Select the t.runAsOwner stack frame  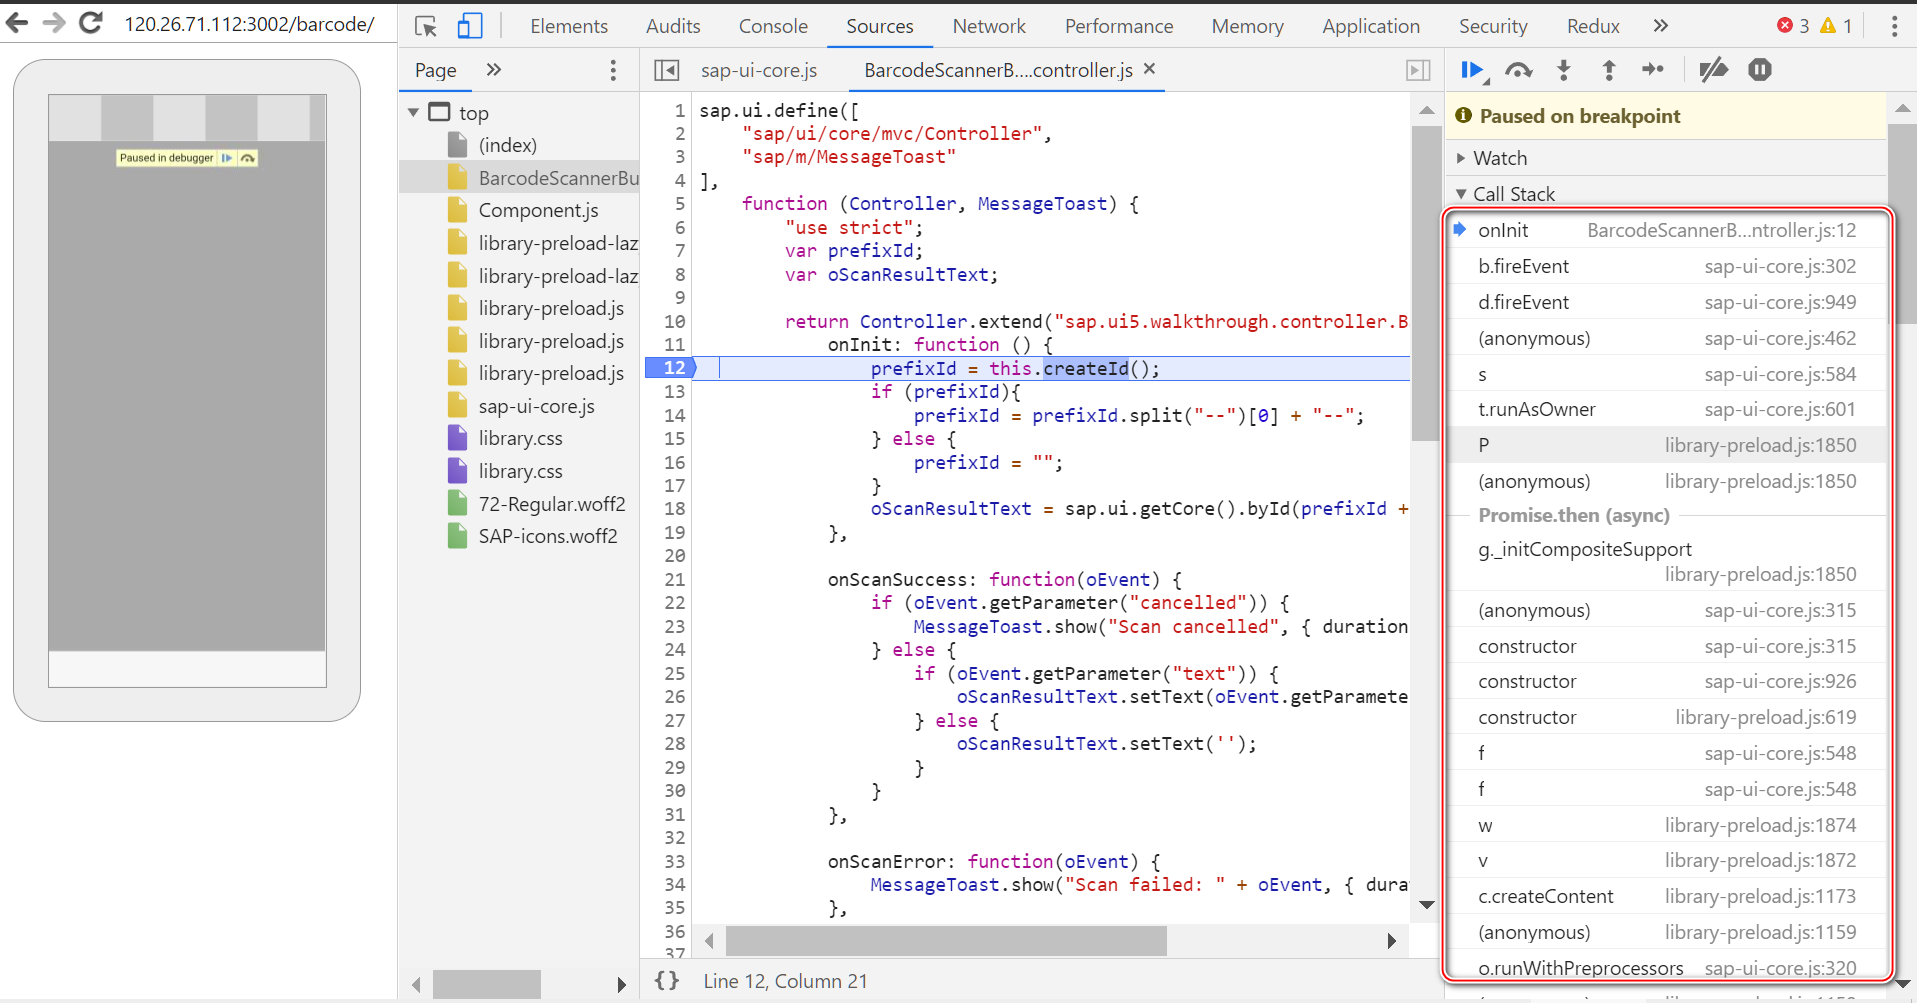coord(1666,410)
